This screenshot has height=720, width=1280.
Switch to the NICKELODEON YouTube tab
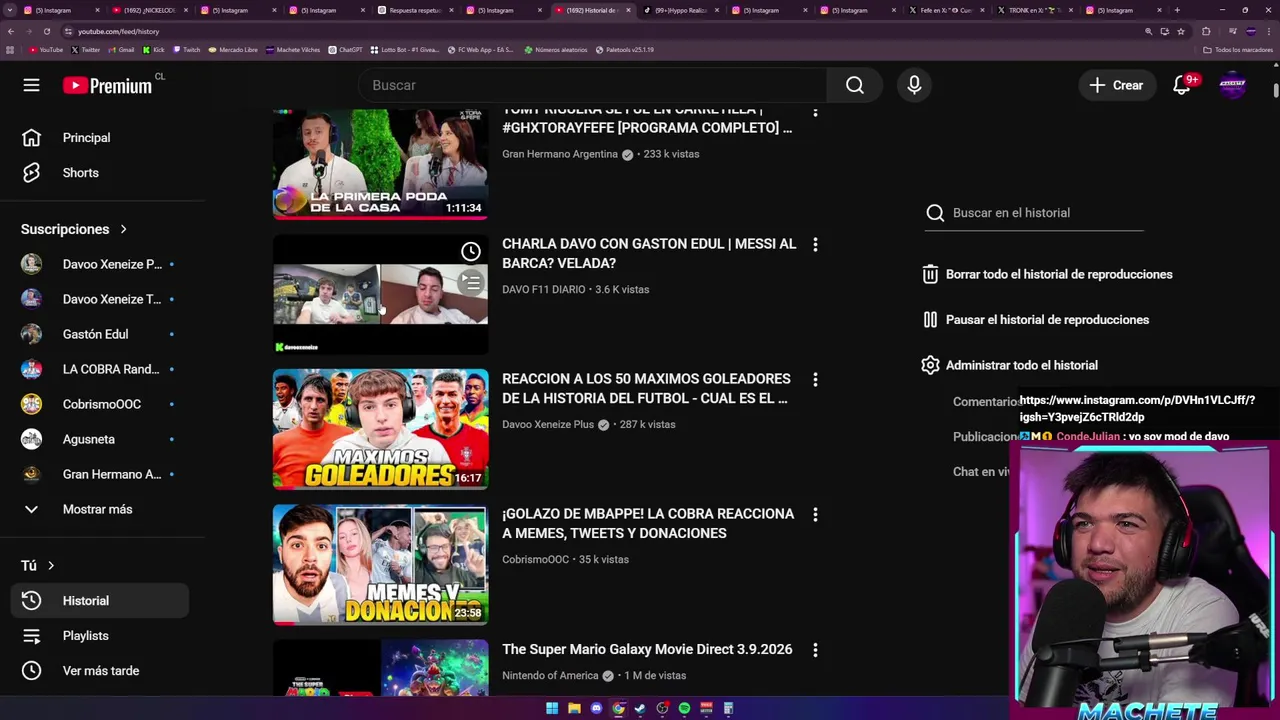point(148,10)
